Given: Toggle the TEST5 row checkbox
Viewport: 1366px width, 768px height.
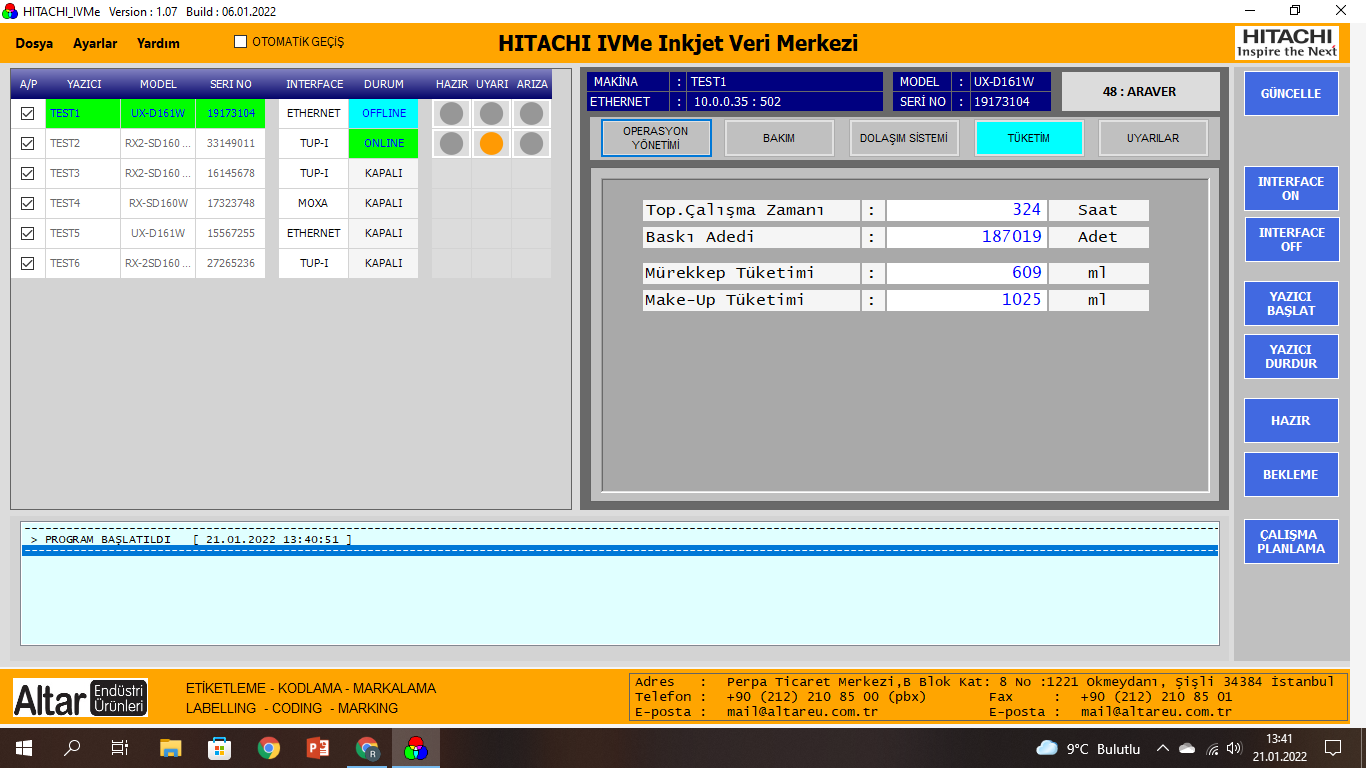Looking at the screenshot, I should coord(28,234).
